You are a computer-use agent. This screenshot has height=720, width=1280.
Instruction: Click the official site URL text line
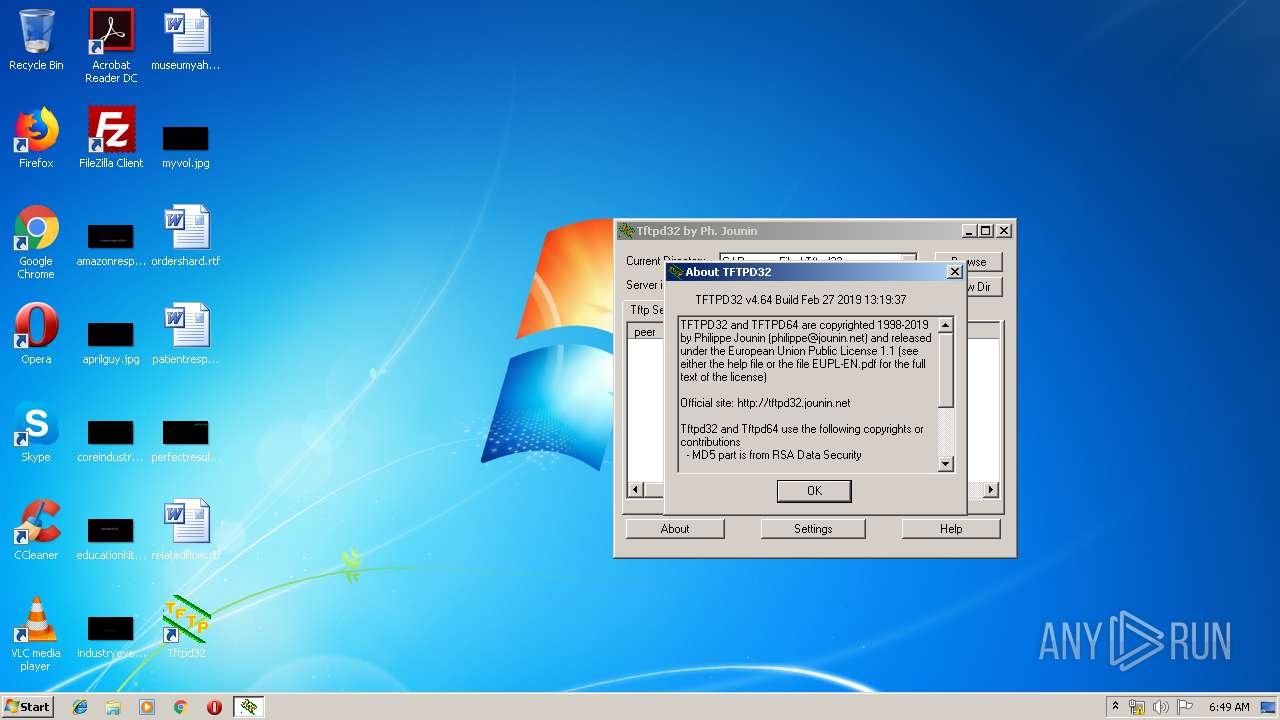(x=766, y=403)
